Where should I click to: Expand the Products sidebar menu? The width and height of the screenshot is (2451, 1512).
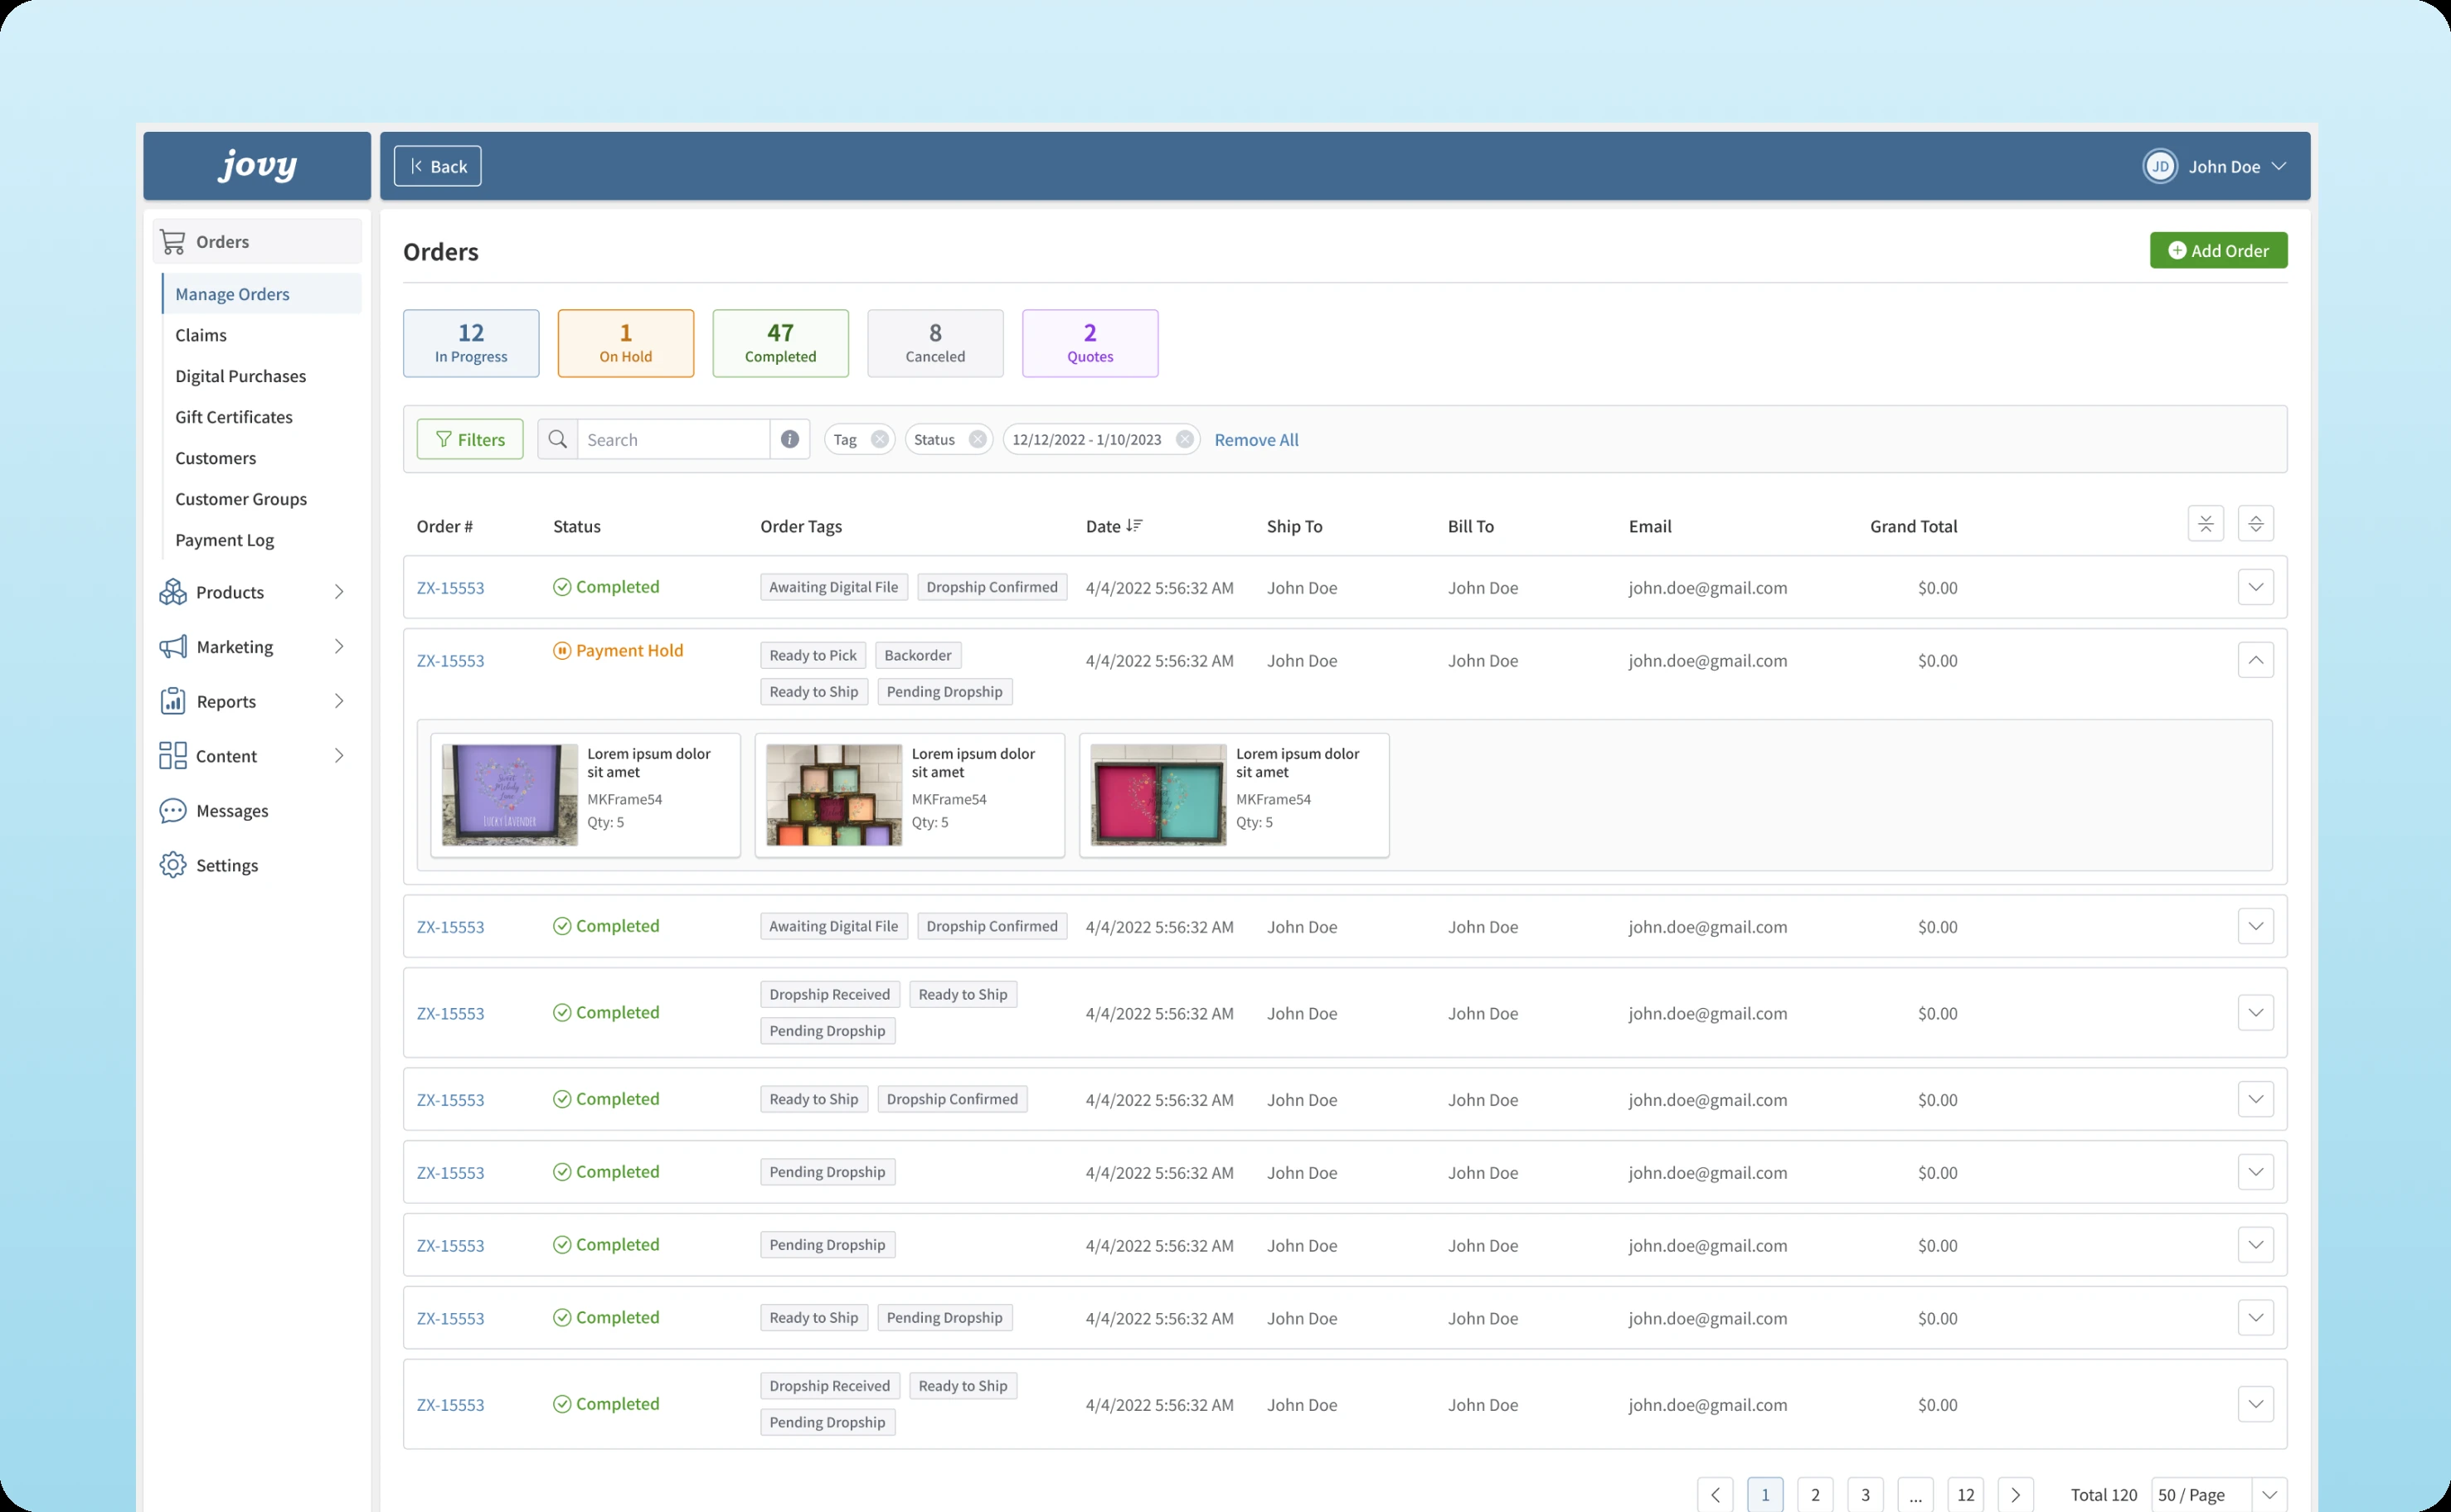click(338, 592)
